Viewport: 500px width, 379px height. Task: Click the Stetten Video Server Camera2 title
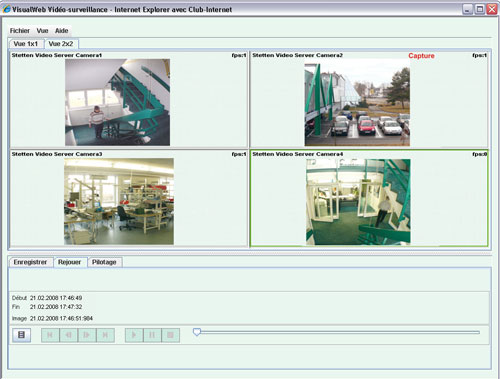297,55
